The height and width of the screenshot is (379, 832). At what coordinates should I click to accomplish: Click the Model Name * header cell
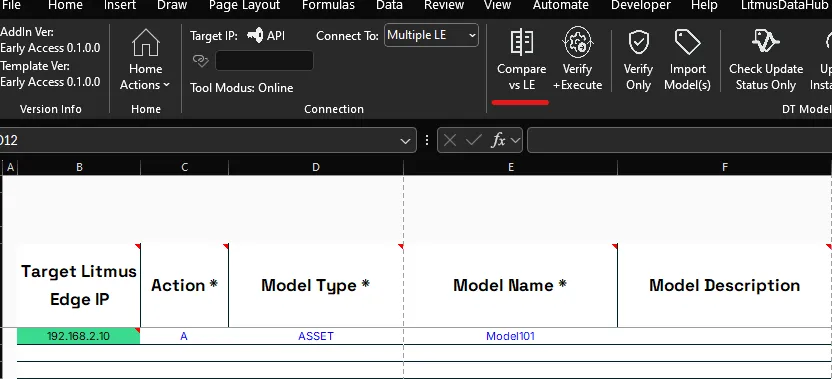[x=510, y=286]
